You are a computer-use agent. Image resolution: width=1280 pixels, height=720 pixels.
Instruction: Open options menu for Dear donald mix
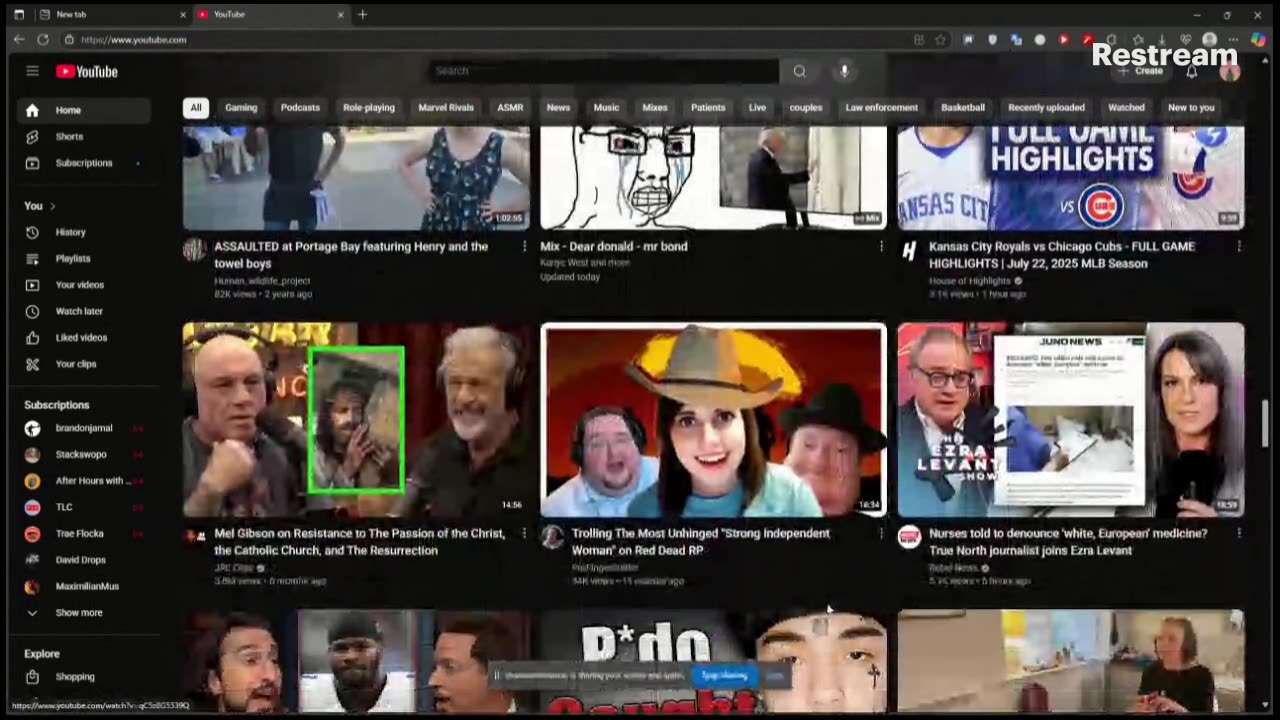coord(881,246)
